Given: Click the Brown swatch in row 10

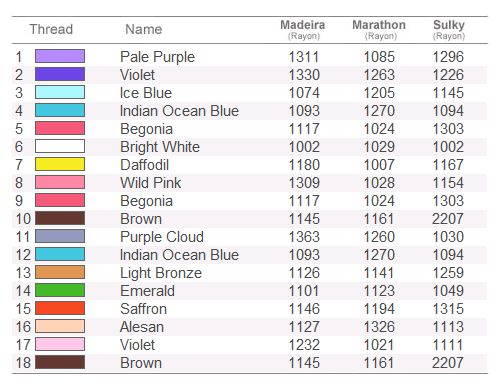Looking at the screenshot, I should point(60,218).
